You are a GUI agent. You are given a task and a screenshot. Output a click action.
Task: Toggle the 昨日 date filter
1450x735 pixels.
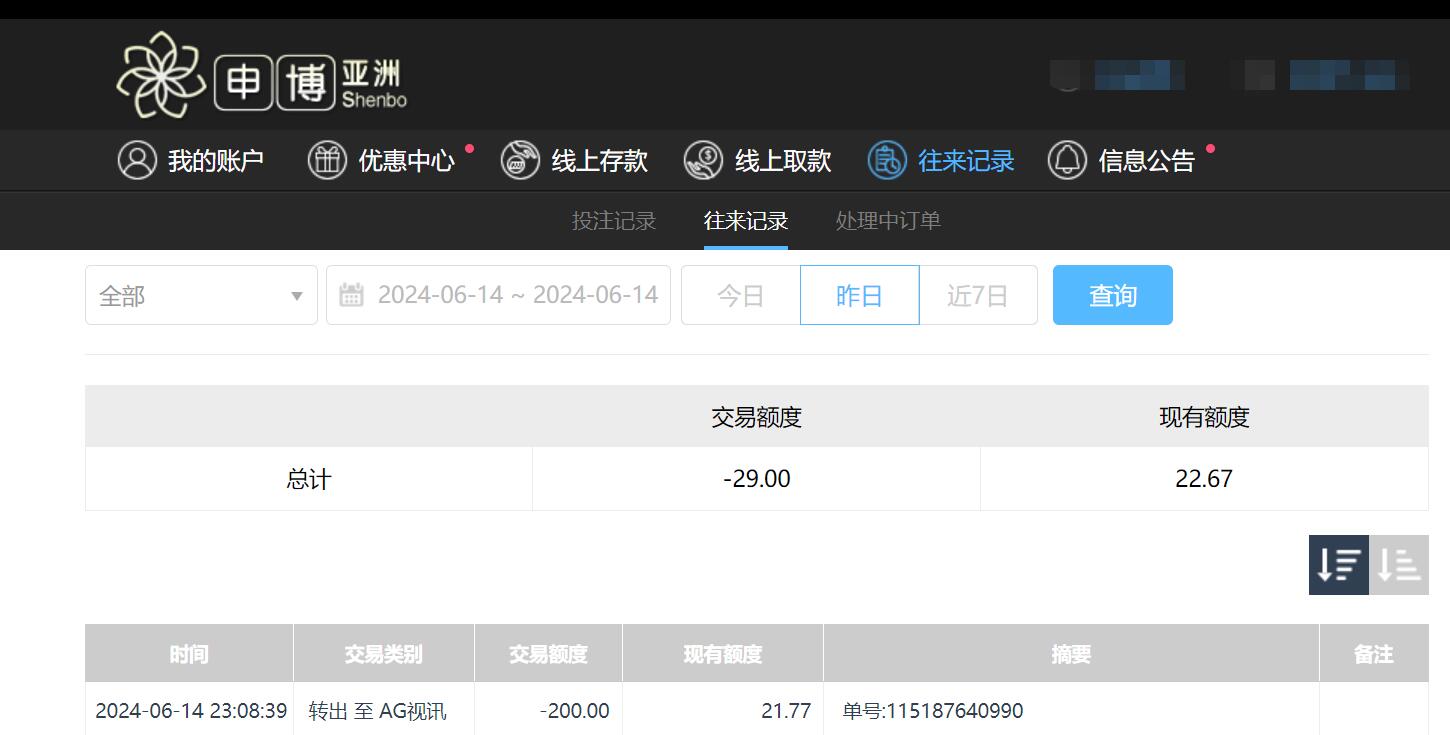click(x=859, y=294)
